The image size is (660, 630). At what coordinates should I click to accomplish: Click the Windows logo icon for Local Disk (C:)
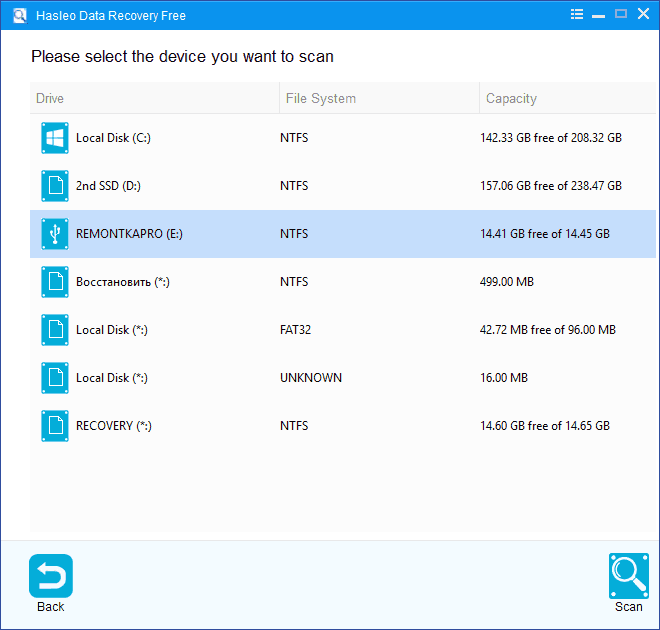point(55,138)
